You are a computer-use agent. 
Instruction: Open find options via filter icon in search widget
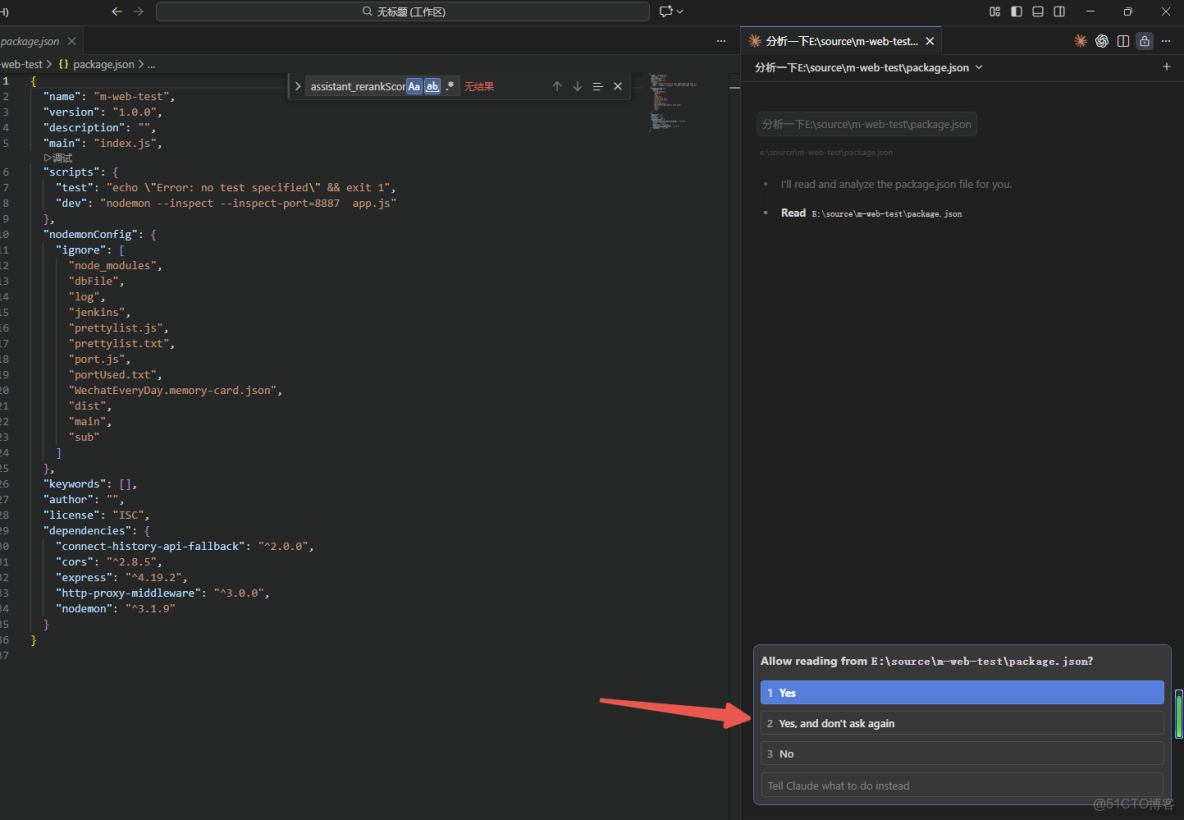[x=597, y=86]
